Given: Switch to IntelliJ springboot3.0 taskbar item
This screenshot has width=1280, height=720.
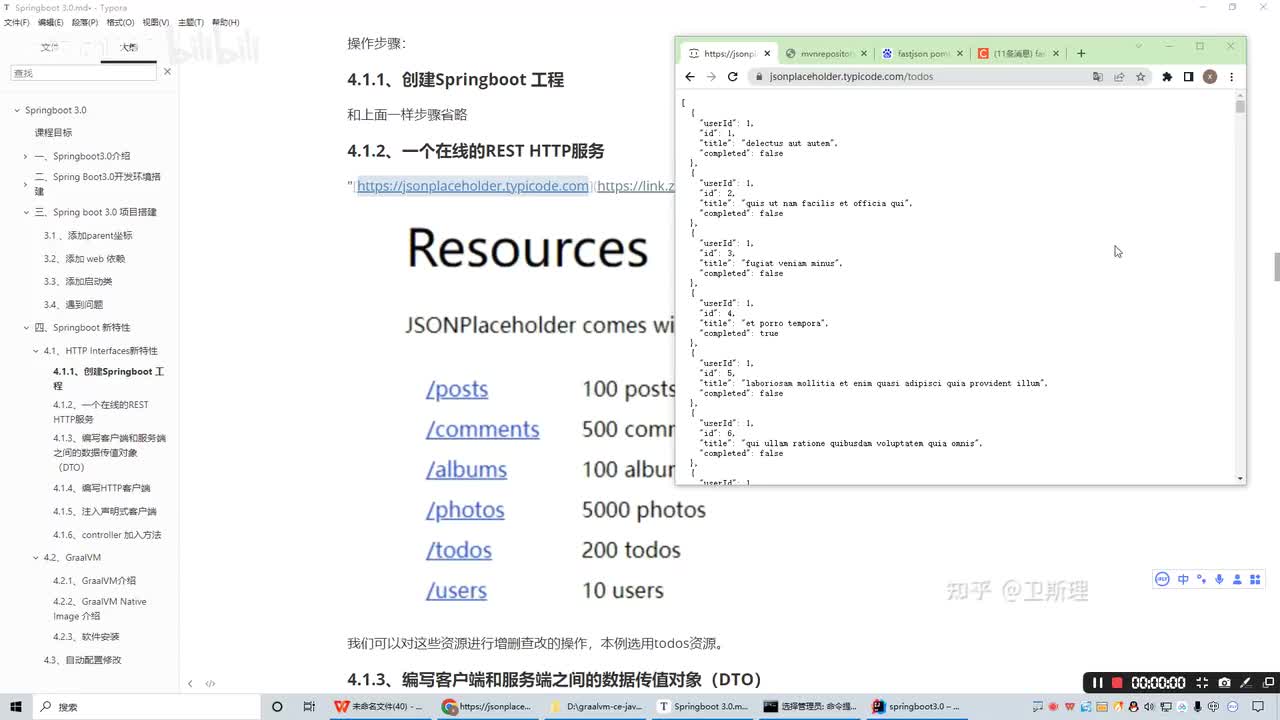Looking at the screenshot, I should 917,707.
